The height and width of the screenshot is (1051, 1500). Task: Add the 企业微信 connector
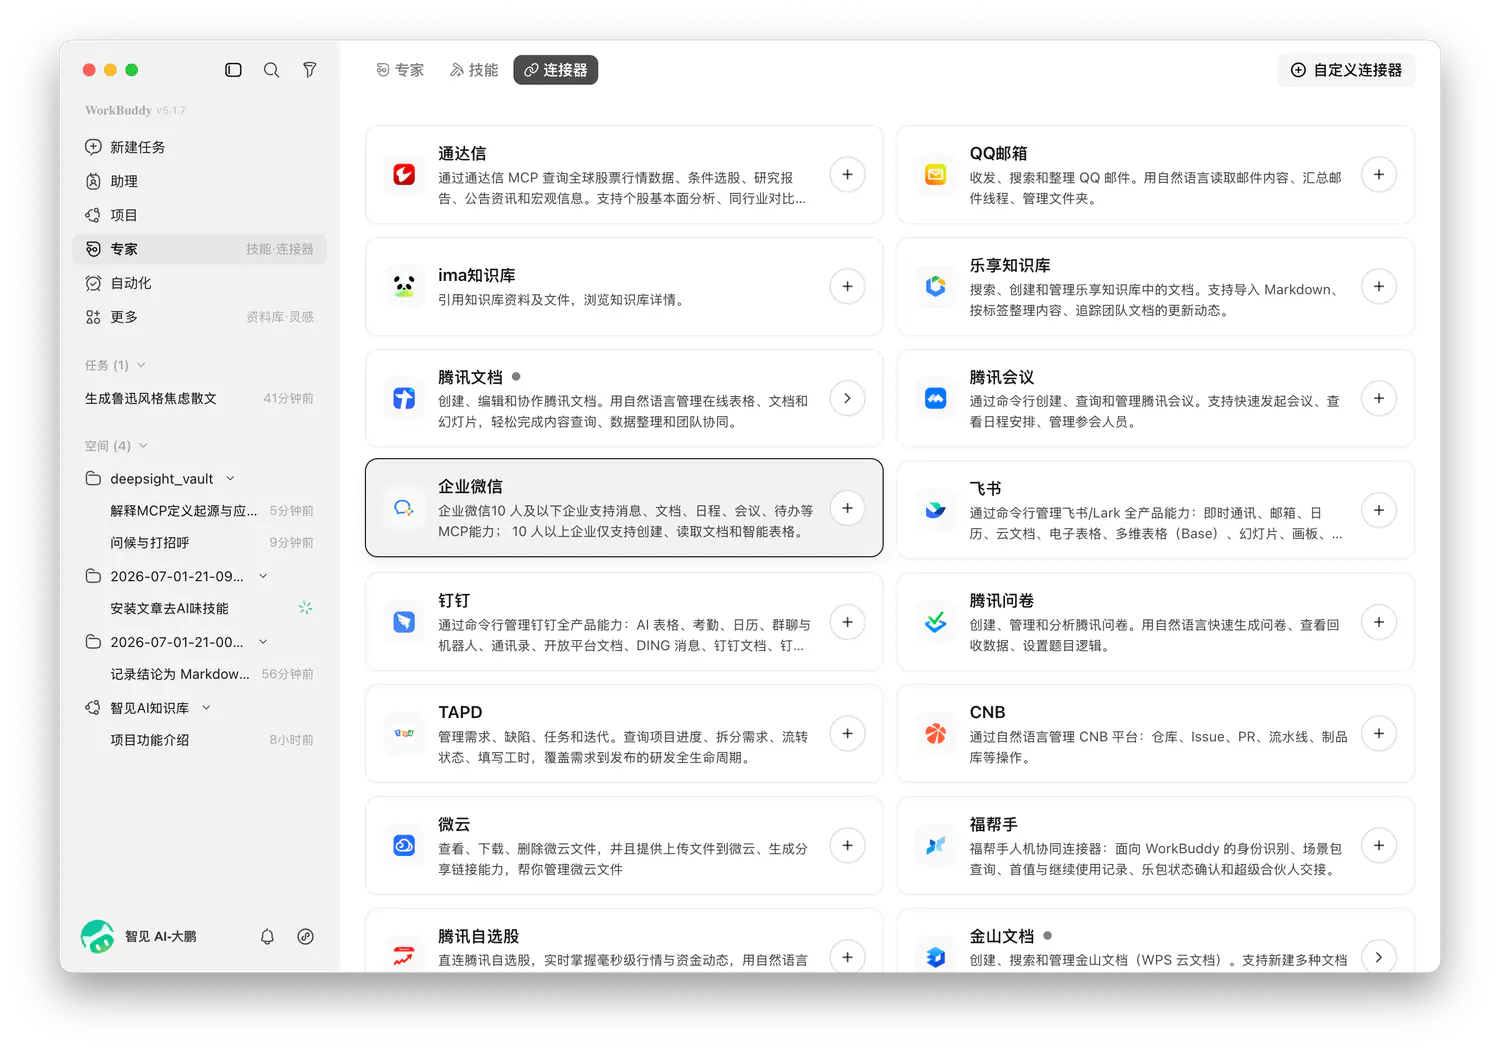[847, 508]
